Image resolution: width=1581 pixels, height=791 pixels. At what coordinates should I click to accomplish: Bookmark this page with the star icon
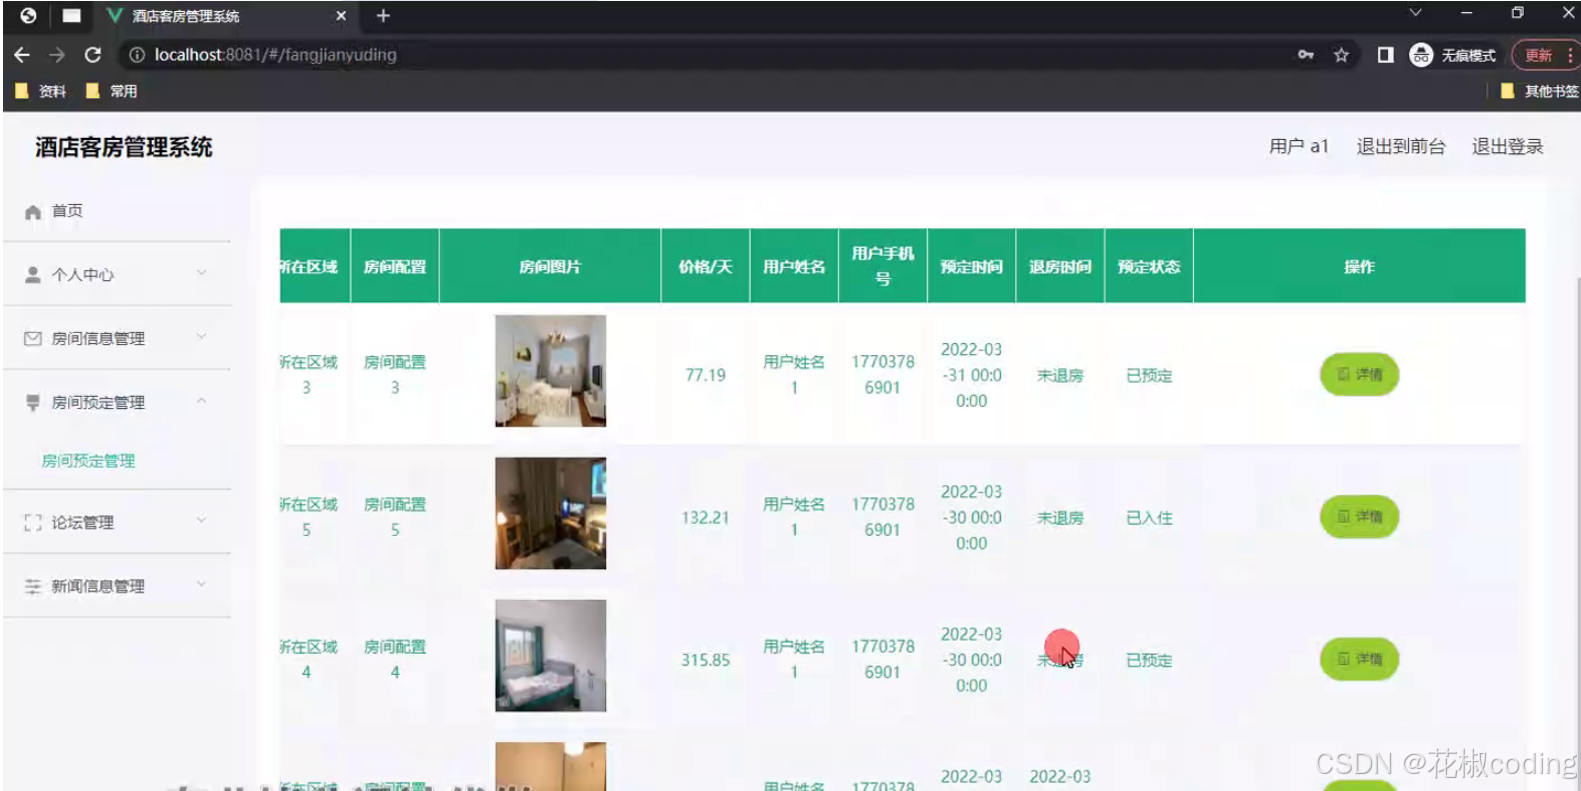[1341, 55]
